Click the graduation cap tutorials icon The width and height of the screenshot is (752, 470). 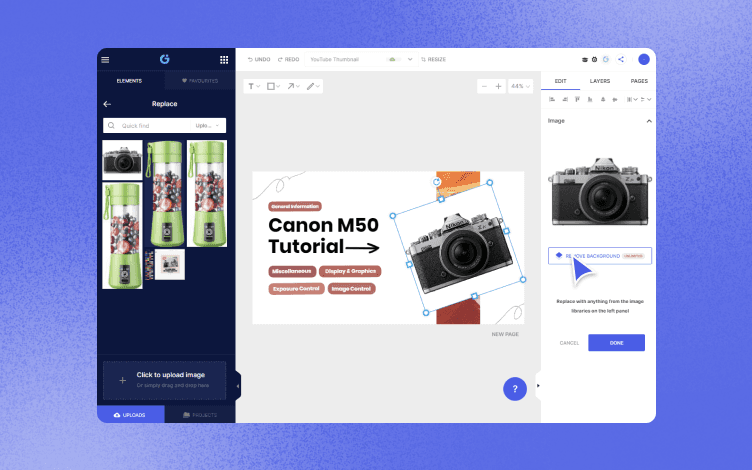tap(585, 60)
